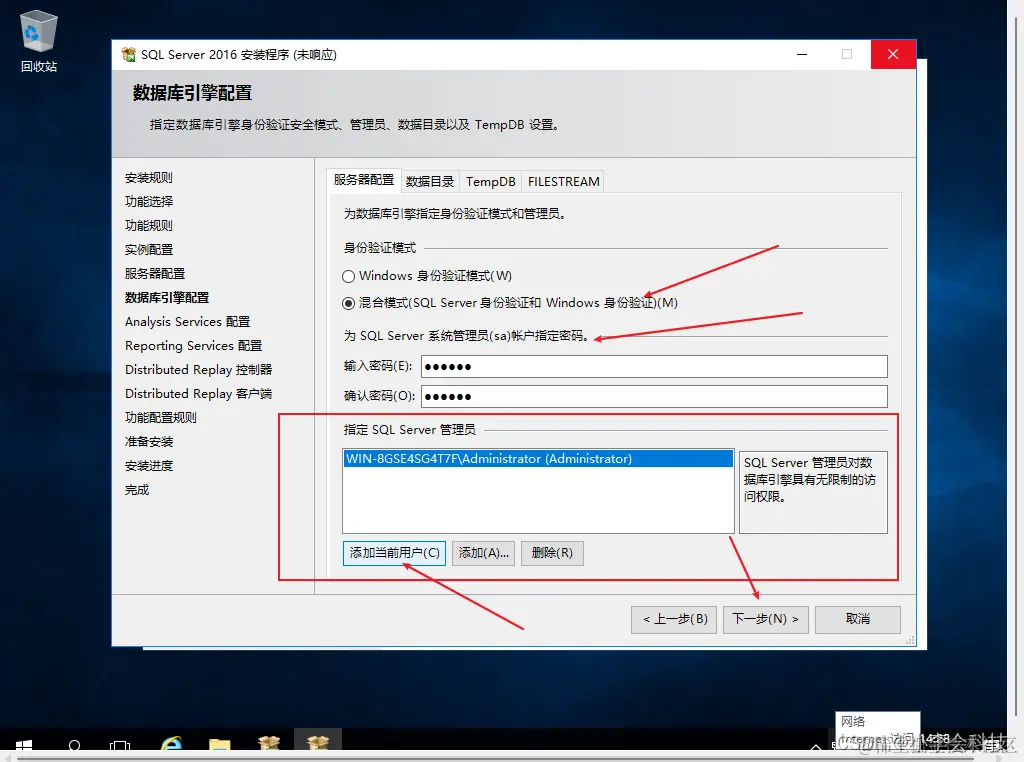Click Distributed Replay 控制器 step
Screen dimensions: 1024x762
point(199,370)
